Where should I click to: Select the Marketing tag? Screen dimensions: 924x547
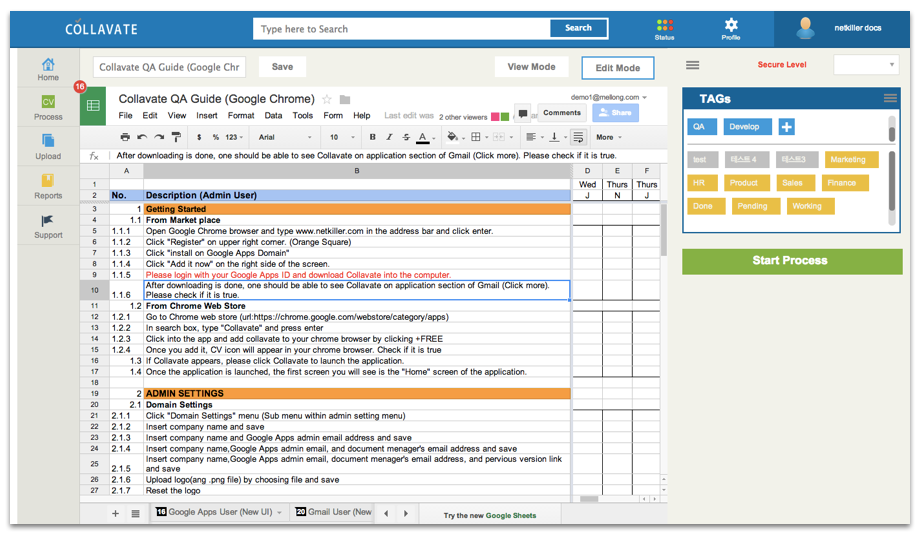852,160
